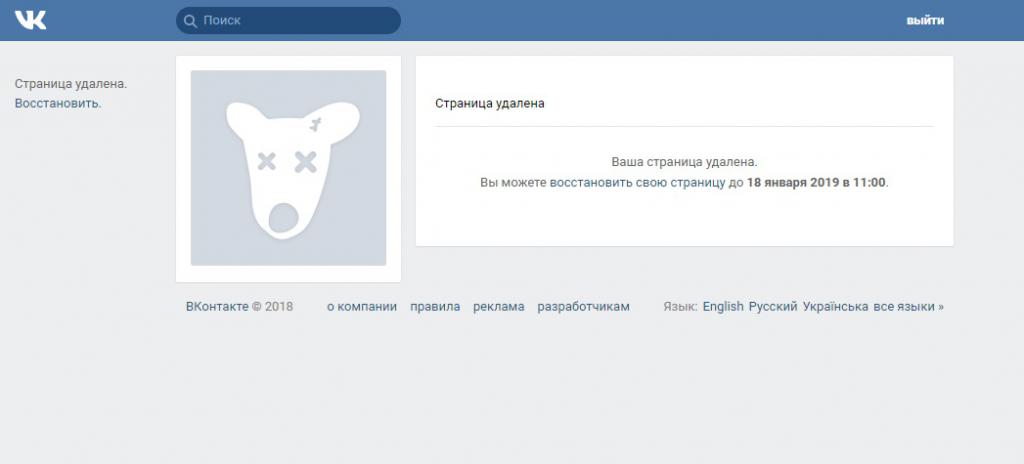Open the реклама footer link
Screen dimensions: 1024x464
(498, 307)
